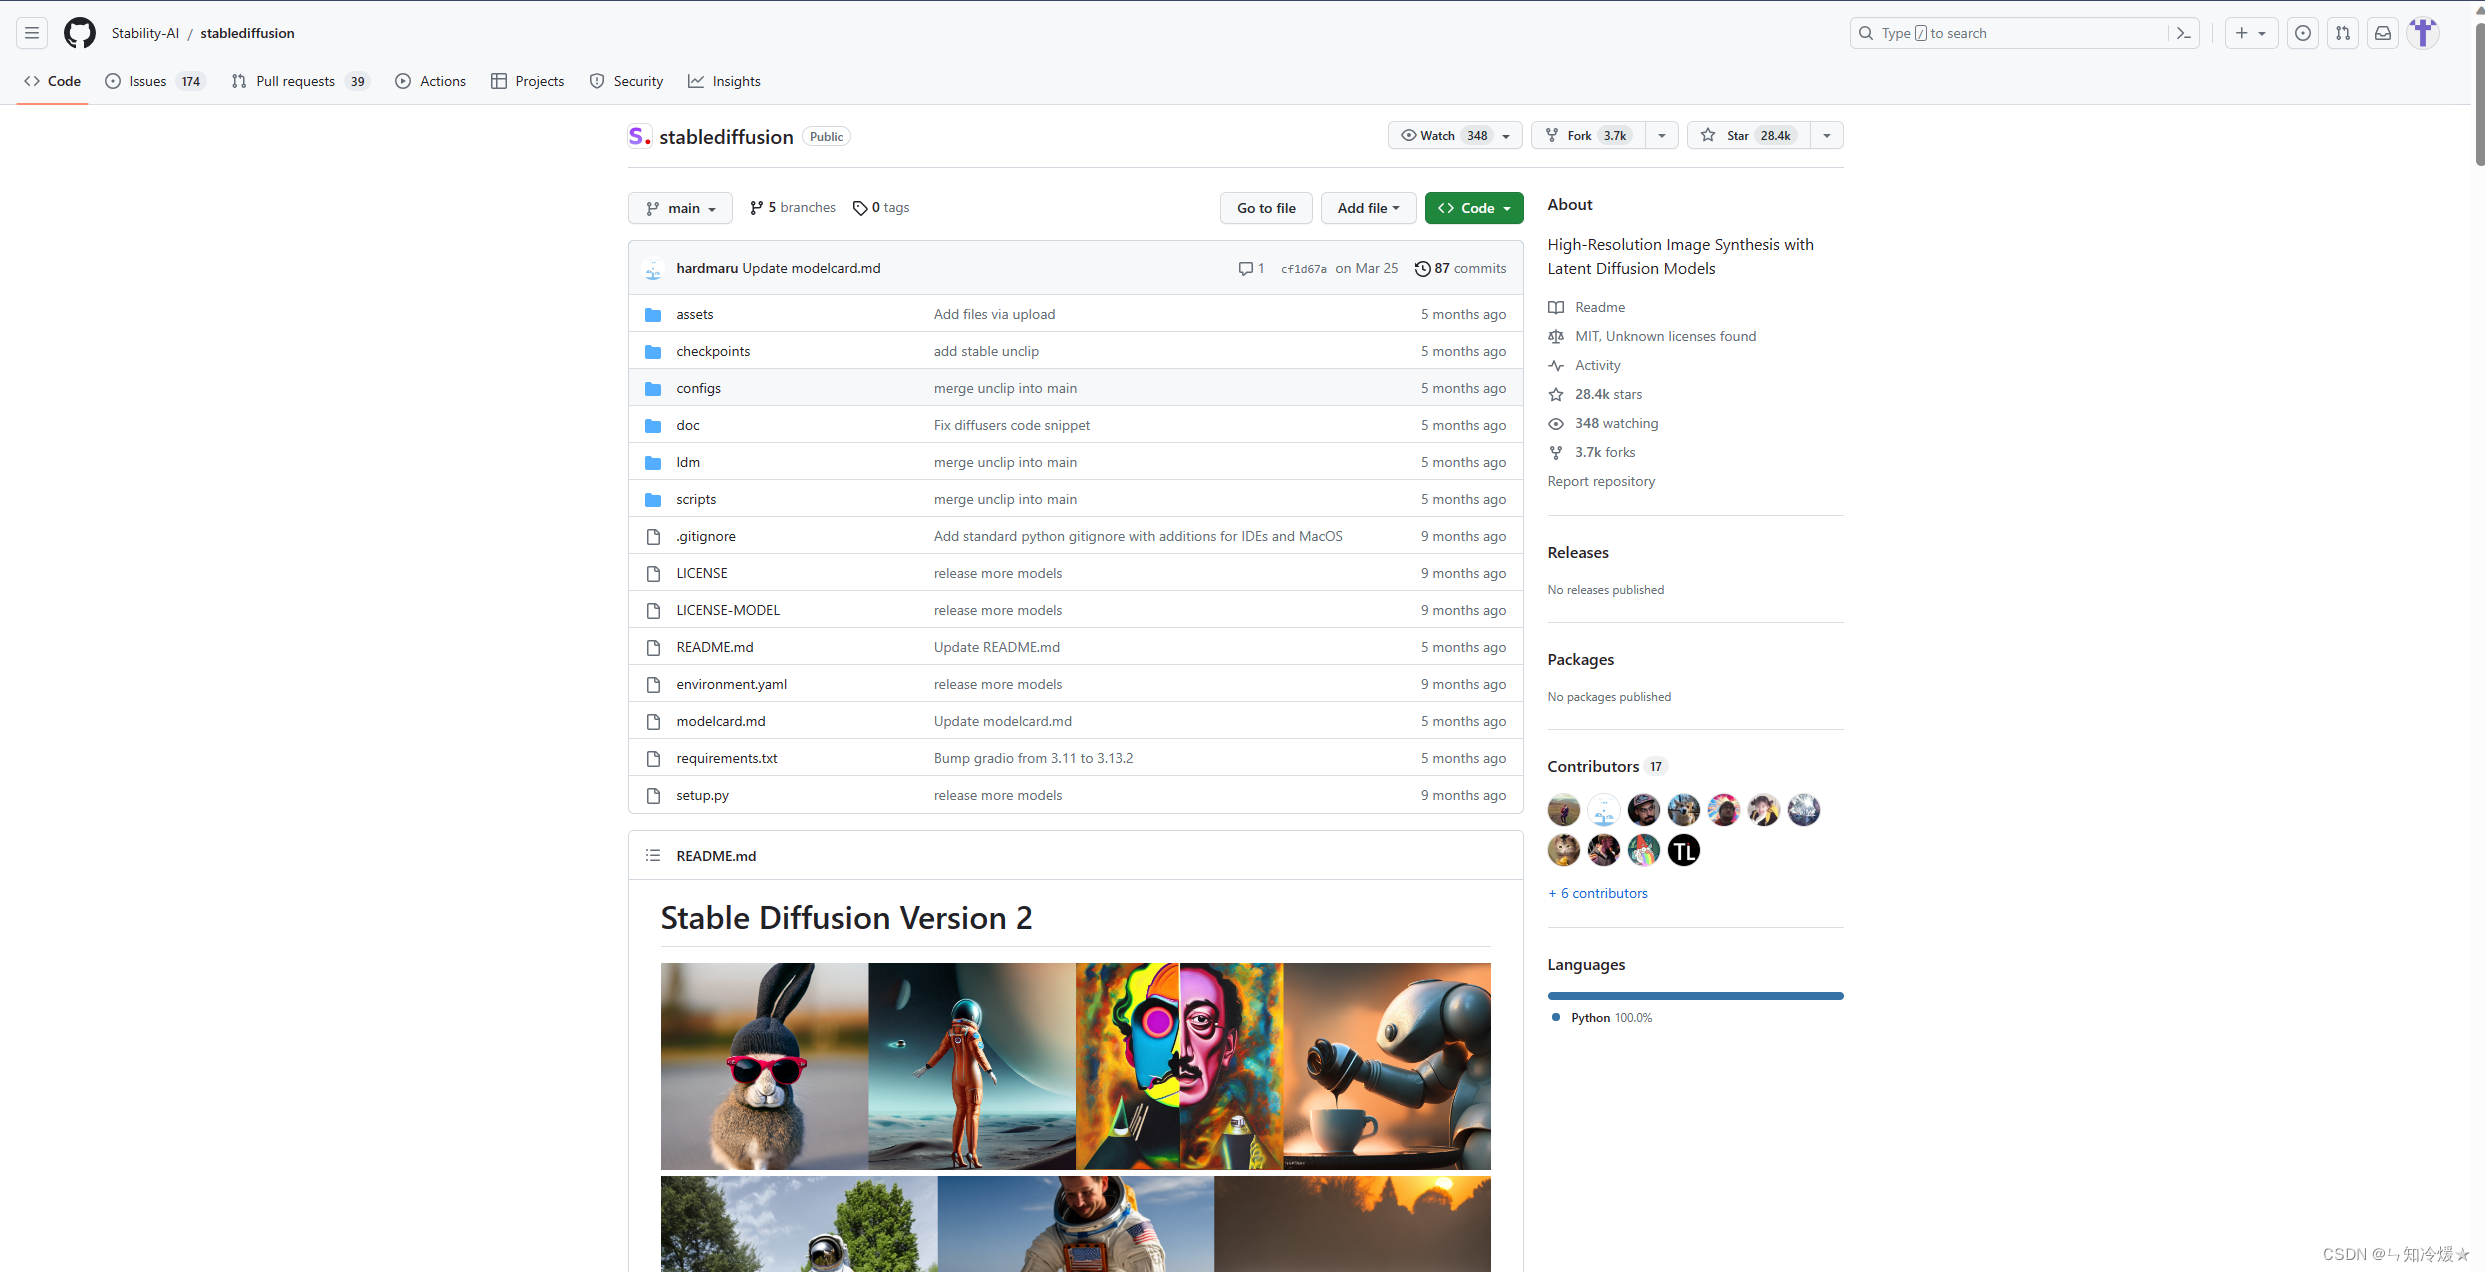Click the Python language bar
This screenshot has height=1272, width=2485.
[1696, 996]
